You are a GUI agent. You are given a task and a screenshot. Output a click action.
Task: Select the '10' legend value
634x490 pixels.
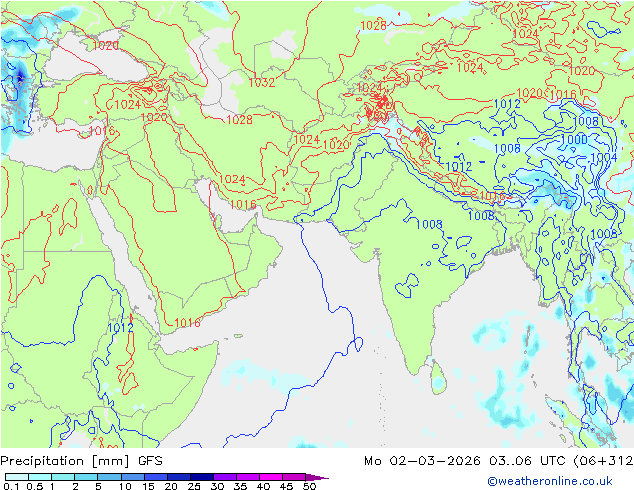tap(125, 486)
